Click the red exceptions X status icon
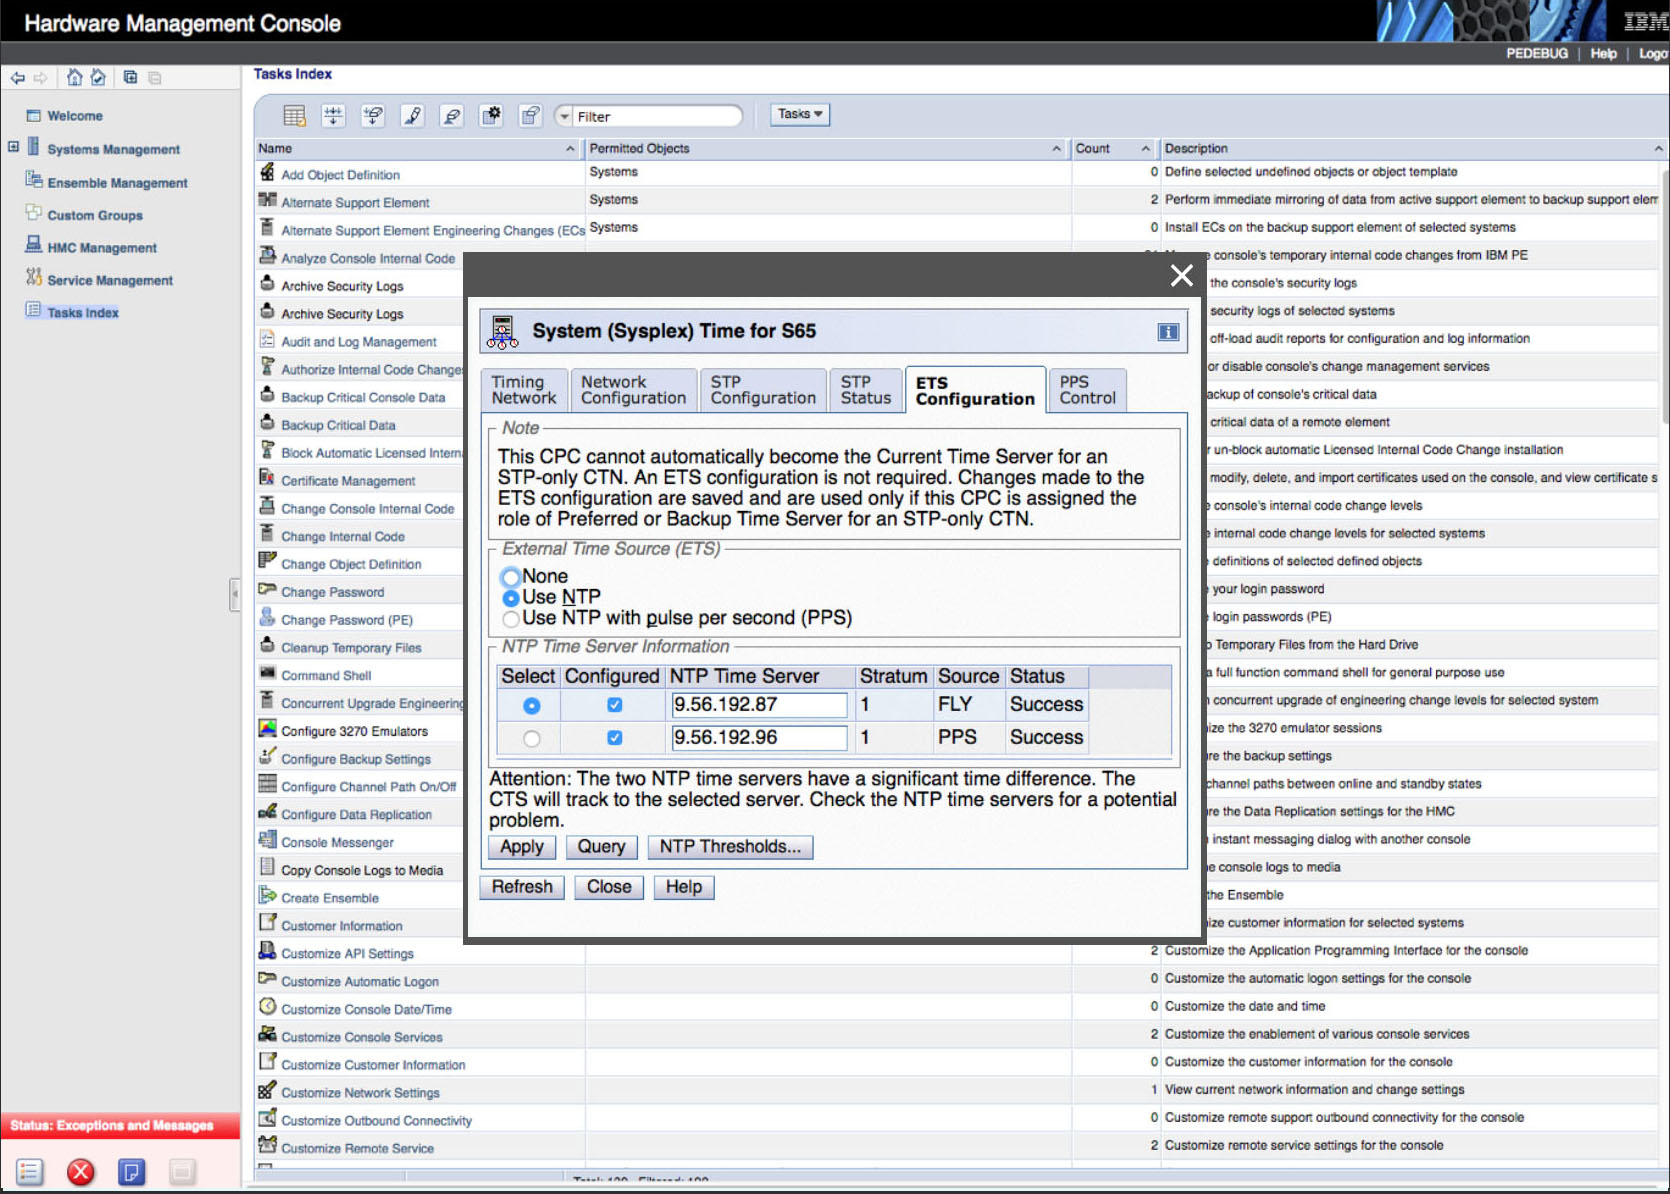 click(x=81, y=1171)
